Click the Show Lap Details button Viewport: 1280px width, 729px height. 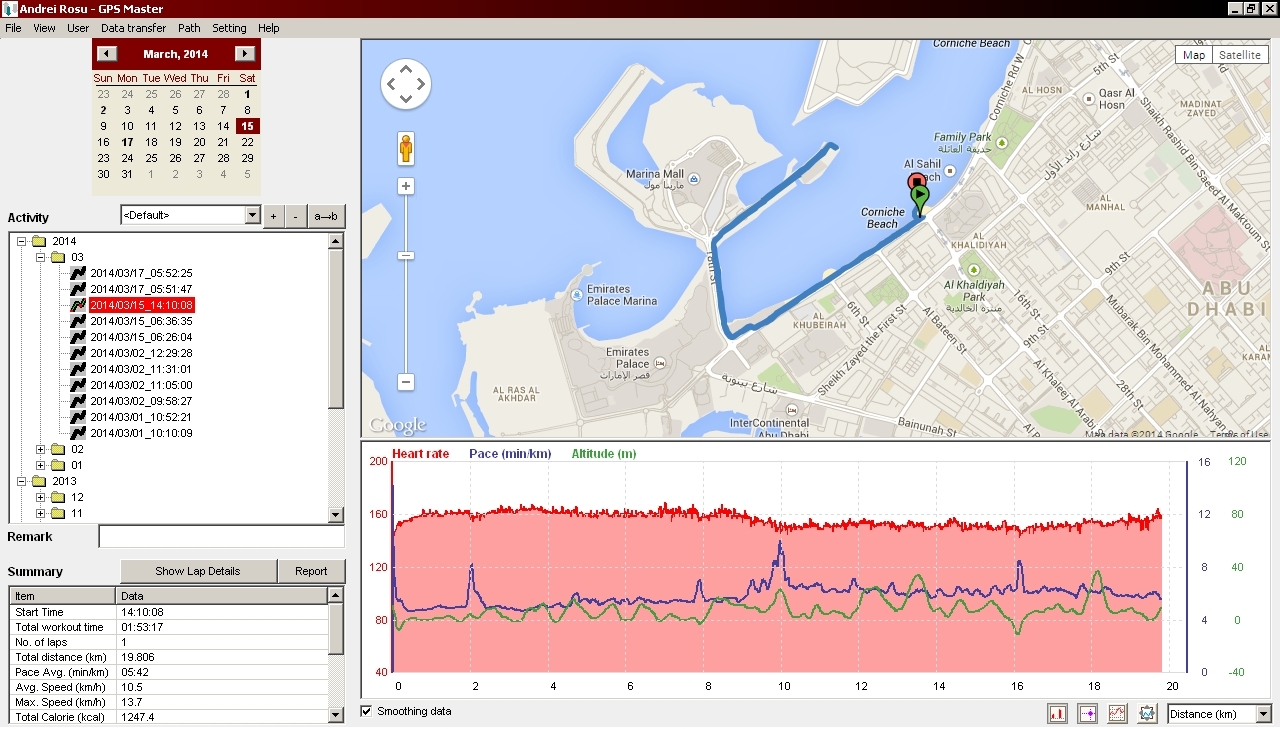(197, 571)
